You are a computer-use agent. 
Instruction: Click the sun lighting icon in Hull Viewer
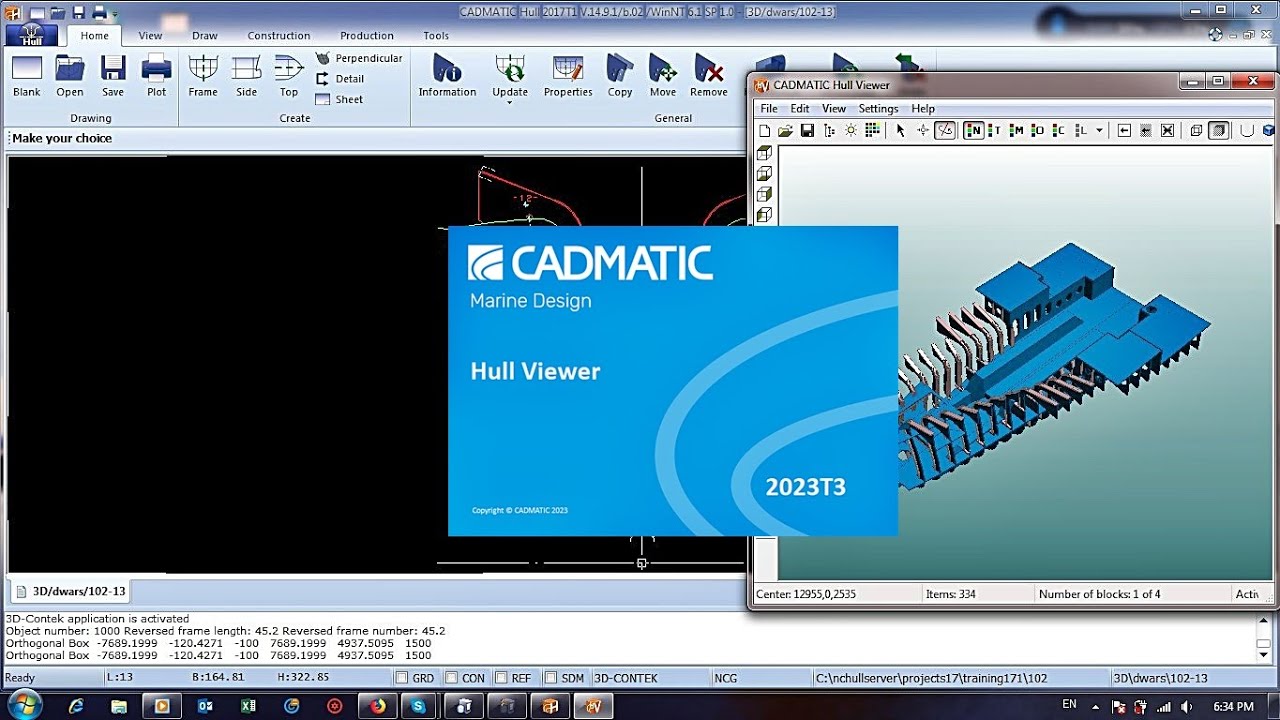pyautogui.click(x=851, y=130)
